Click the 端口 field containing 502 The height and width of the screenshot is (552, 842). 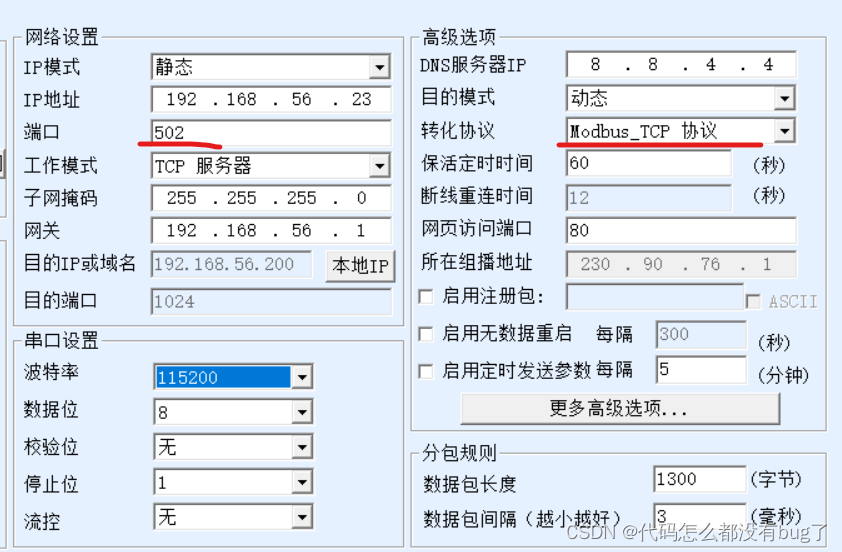pos(271,133)
